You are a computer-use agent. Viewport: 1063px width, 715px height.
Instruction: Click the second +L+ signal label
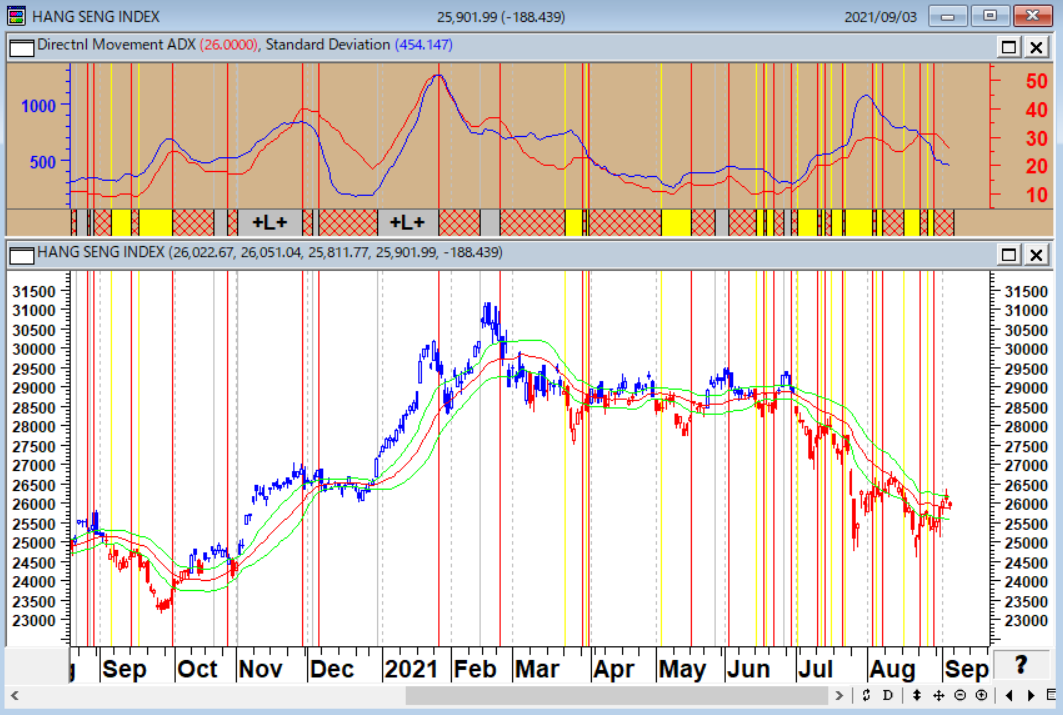coord(407,222)
